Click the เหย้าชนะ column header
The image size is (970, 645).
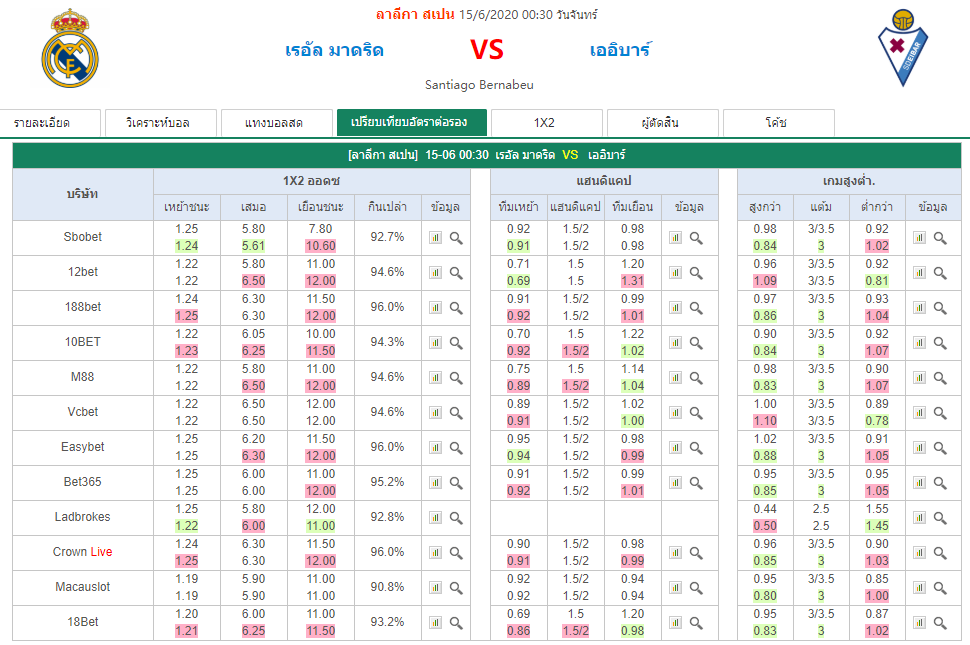click(187, 207)
